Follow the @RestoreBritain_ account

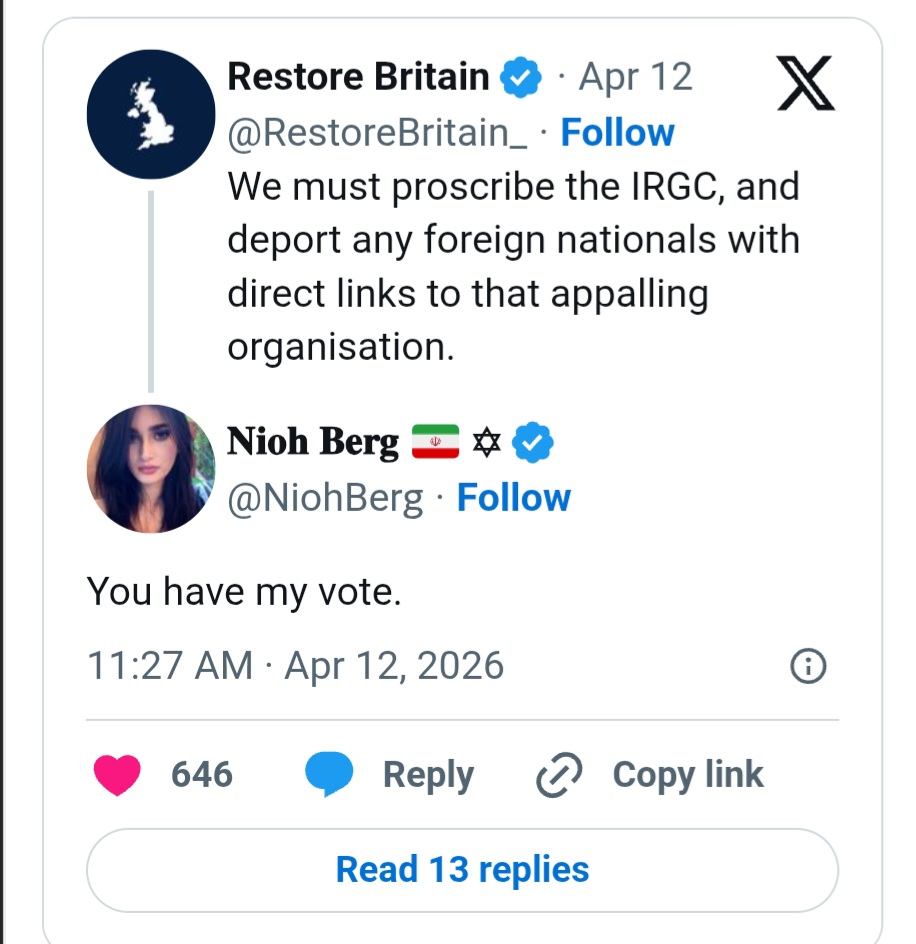coord(617,133)
